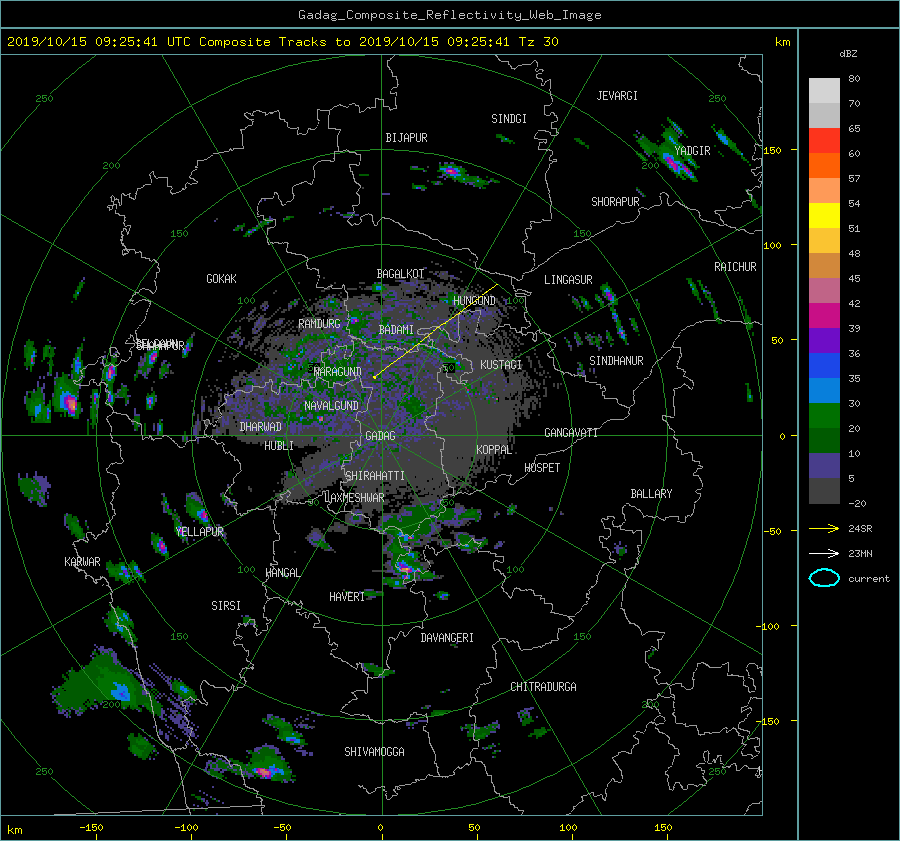The height and width of the screenshot is (841, 900).
Task: Click the 51 dBZ yellow color swatch
Action: pos(824,215)
